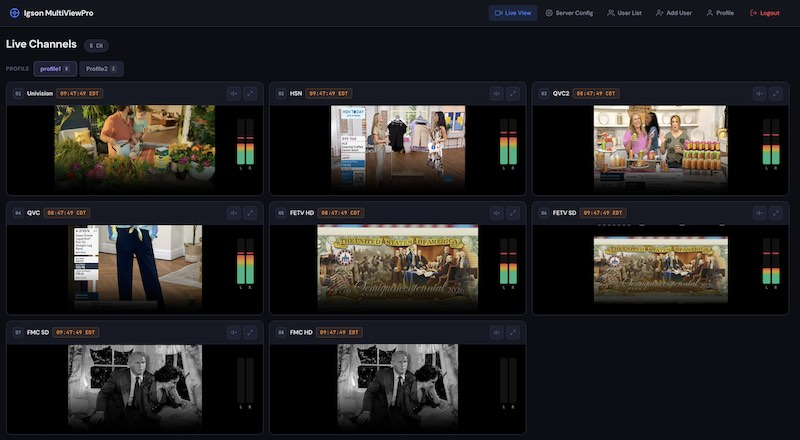Click the HSN video thumbnail
The width and height of the screenshot is (800, 440).
pos(398,148)
